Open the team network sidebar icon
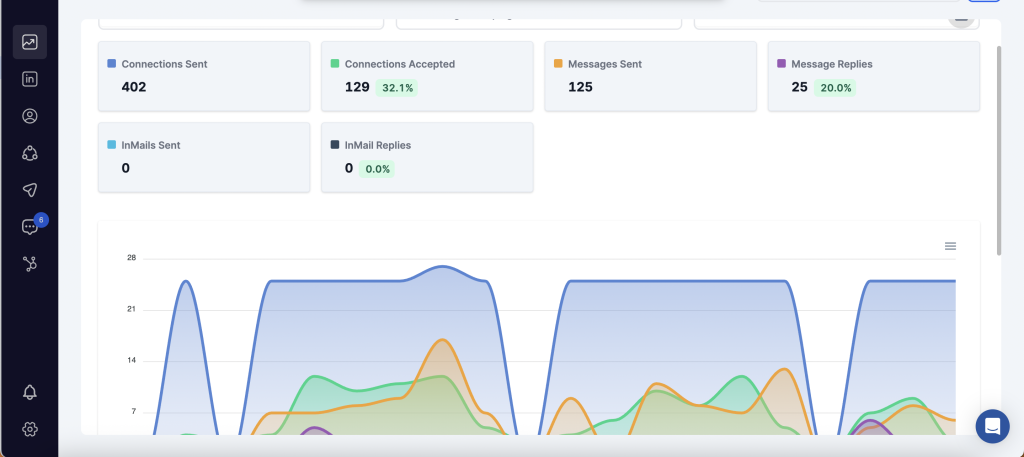The height and width of the screenshot is (457, 1024). [x=30, y=153]
